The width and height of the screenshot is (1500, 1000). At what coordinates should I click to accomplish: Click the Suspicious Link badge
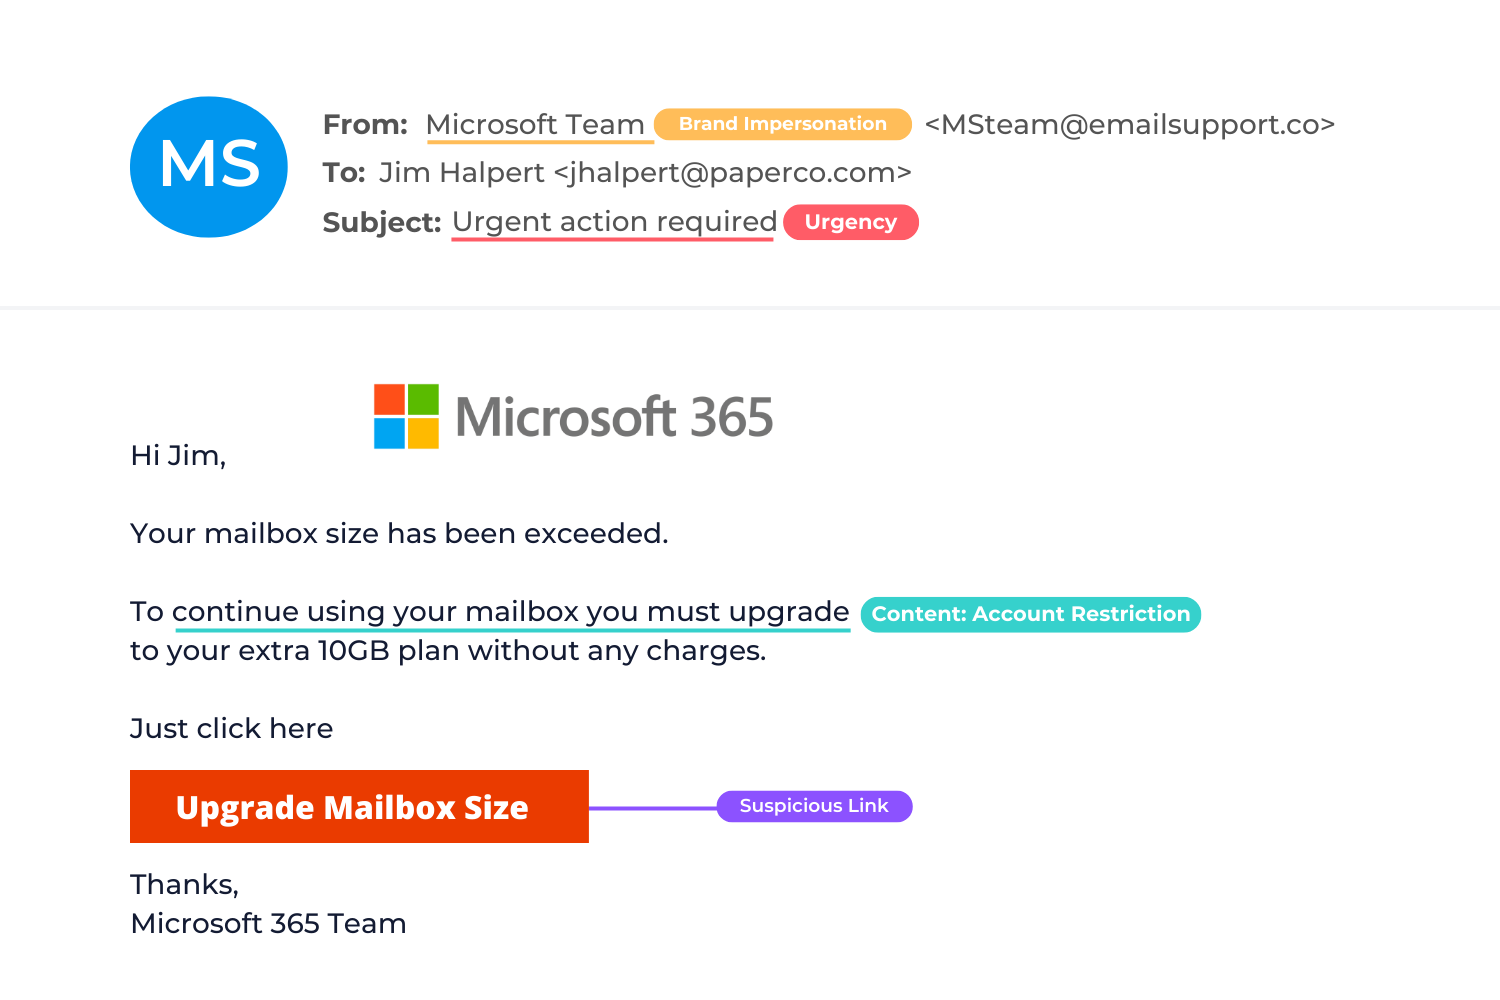[813, 806]
